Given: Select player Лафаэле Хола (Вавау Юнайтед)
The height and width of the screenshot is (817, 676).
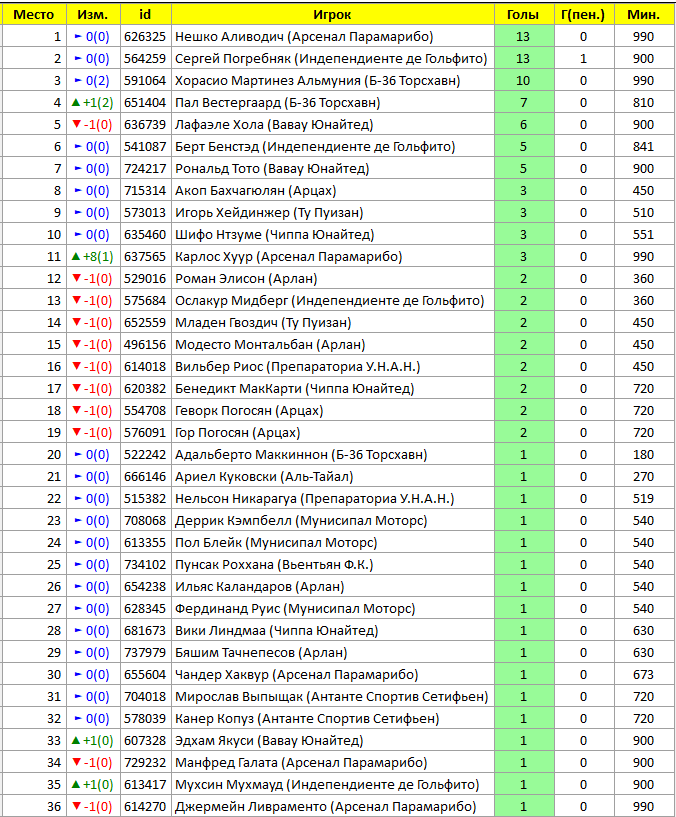Looking at the screenshot, I should 274,125.
